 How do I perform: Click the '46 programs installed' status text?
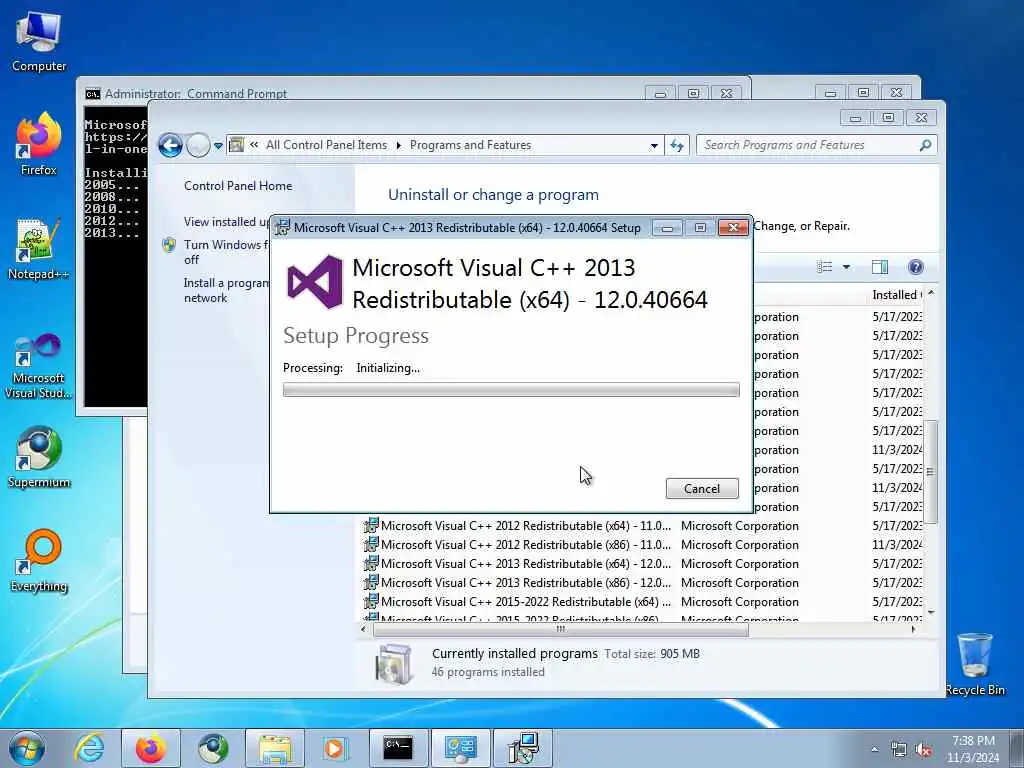coord(488,672)
